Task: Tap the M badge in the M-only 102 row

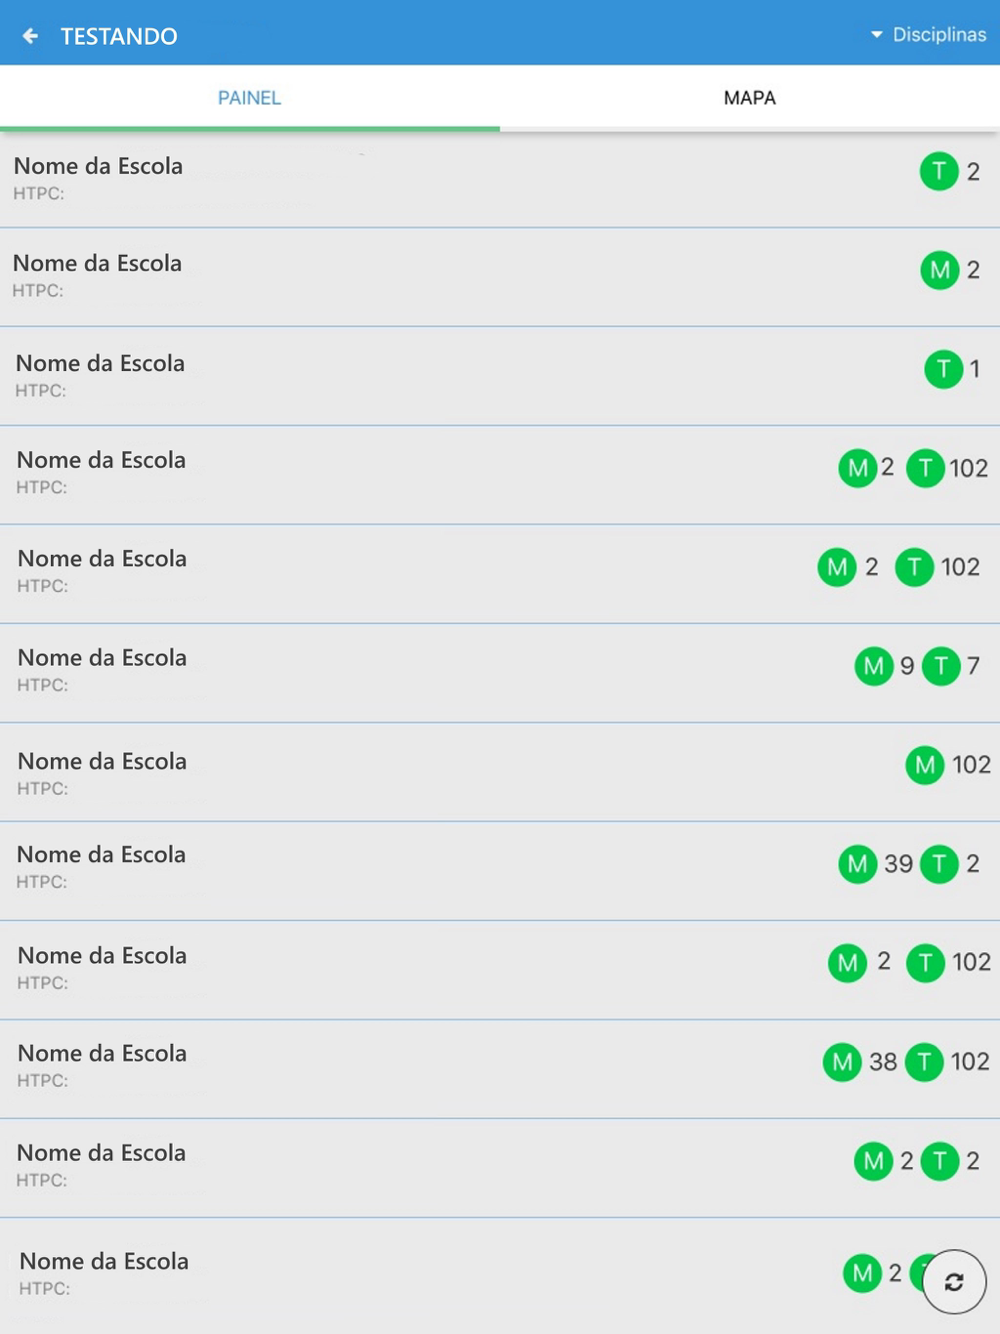Action: pos(925,765)
